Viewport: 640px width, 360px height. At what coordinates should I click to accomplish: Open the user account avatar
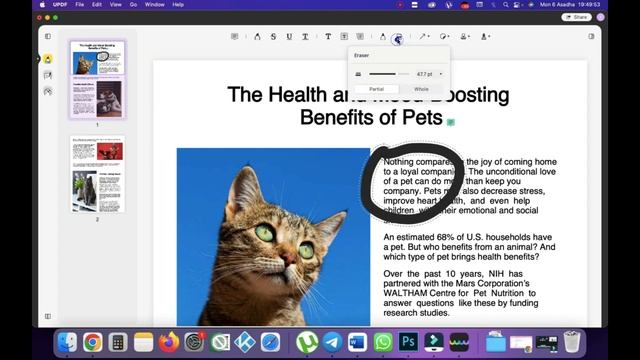coord(600,17)
